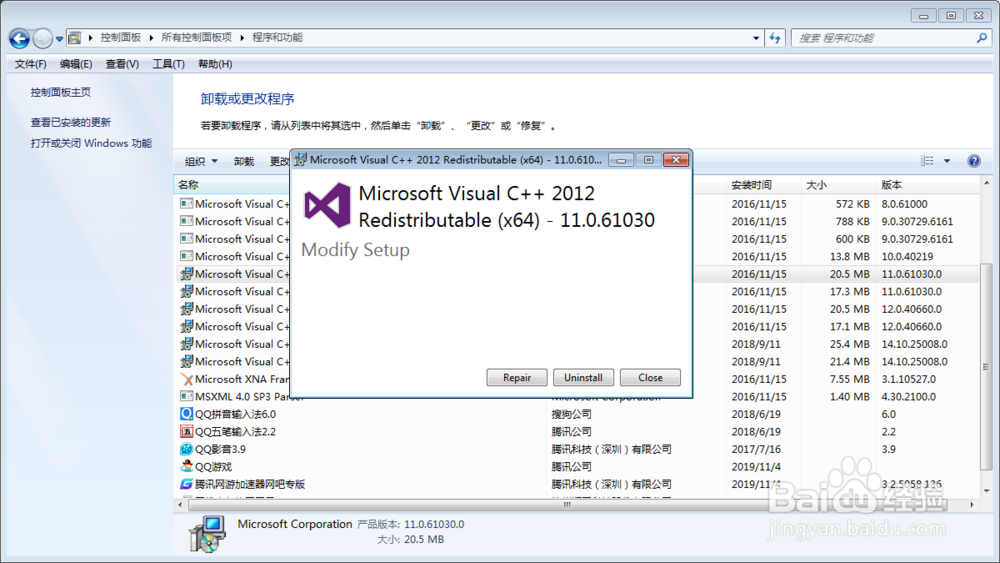The image size is (1000, 563).
Task: Click publisher 搜狗公司 in the list
Action: click(571, 414)
